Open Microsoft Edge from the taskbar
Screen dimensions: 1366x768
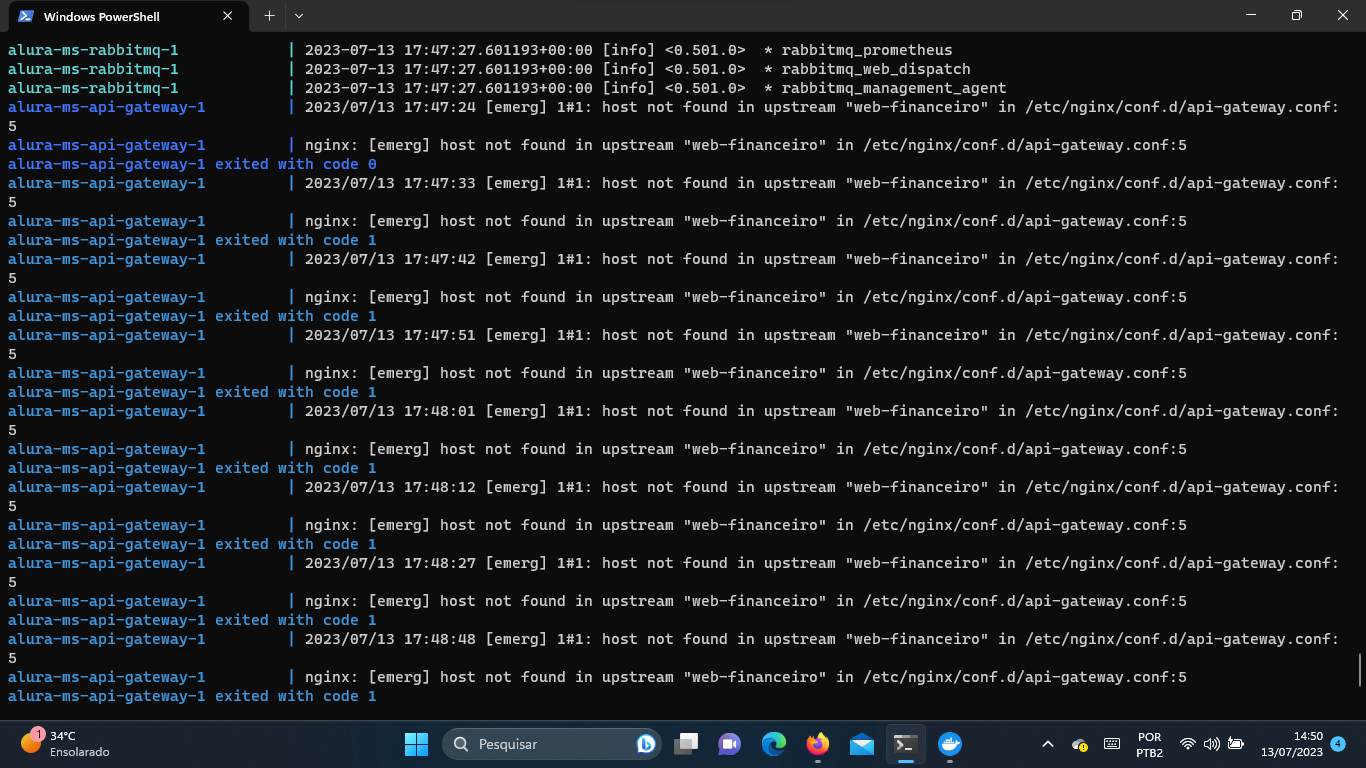click(773, 744)
